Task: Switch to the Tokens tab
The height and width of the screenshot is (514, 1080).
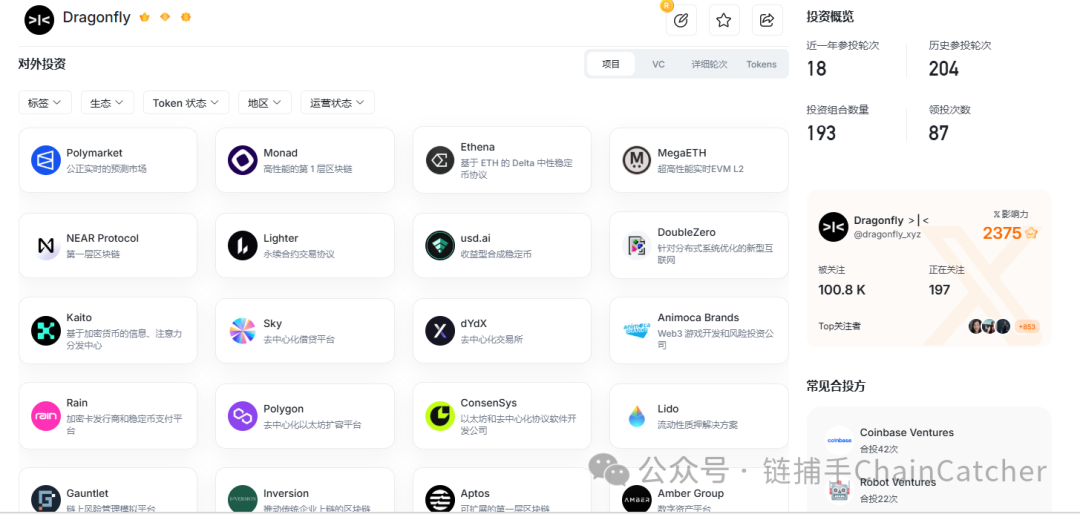Action: pyautogui.click(x=761, y=64)
